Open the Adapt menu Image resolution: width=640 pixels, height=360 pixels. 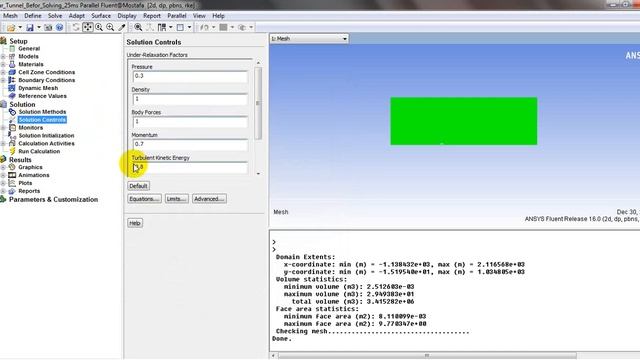tap(76, 16)
